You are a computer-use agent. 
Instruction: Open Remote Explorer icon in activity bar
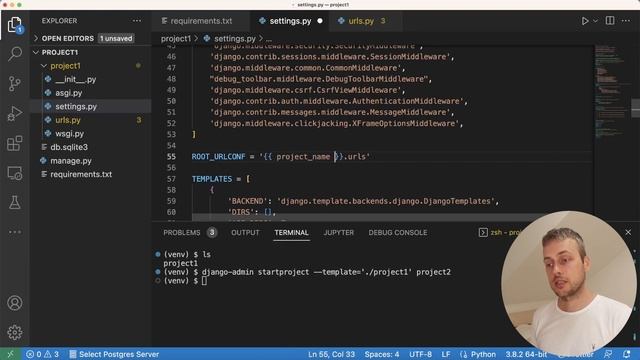15,173
